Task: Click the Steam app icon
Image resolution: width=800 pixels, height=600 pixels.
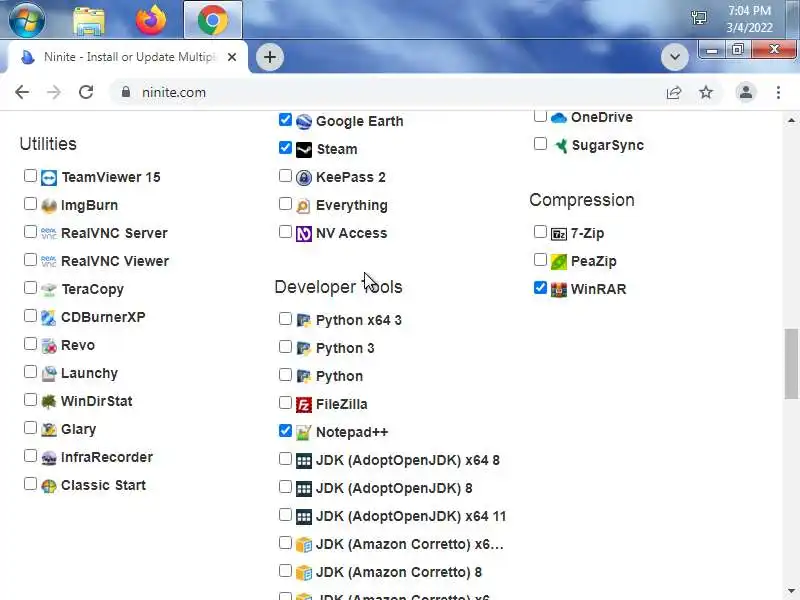Action: click(304, 150)
